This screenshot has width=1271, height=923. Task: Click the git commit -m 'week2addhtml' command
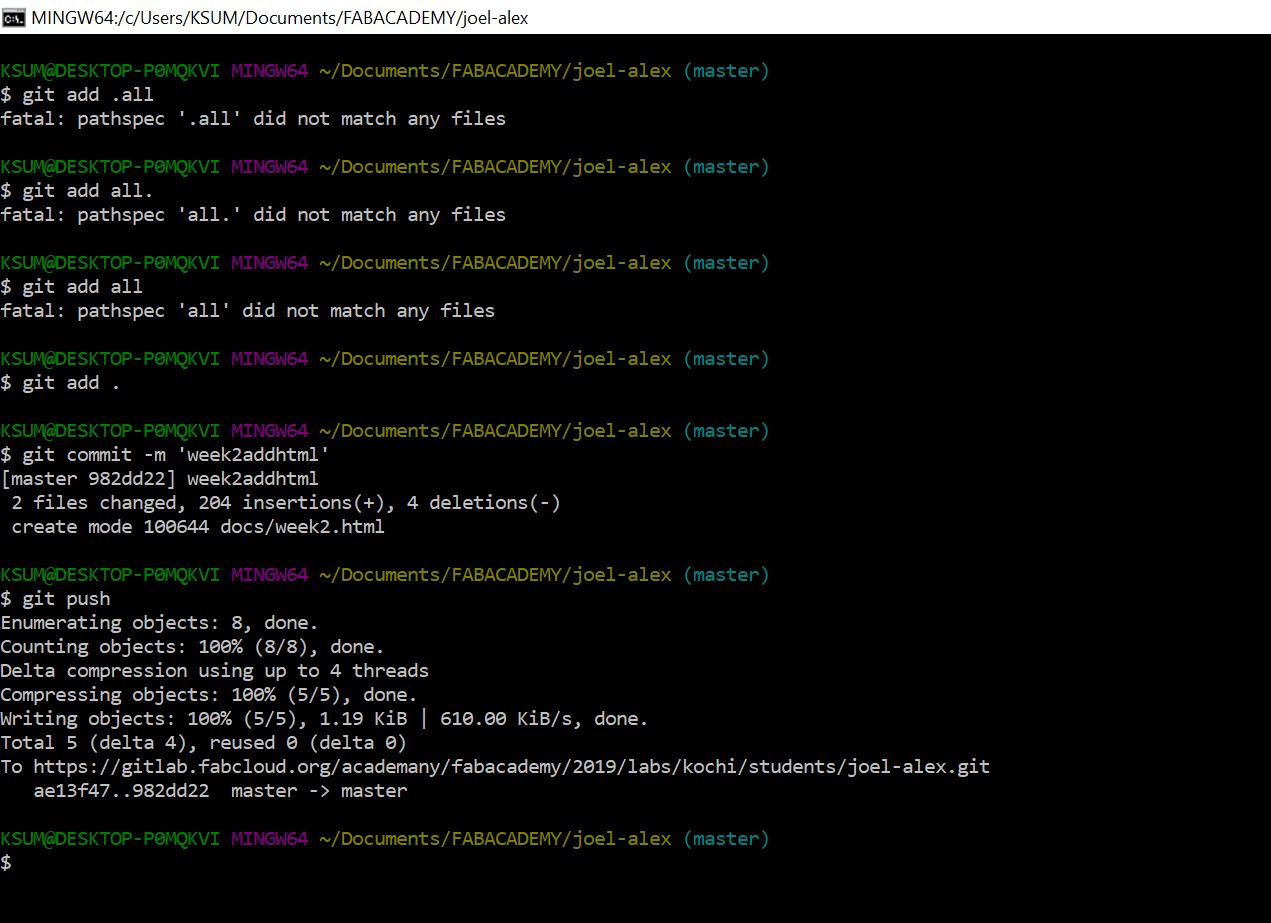click(x=176, y=455)
